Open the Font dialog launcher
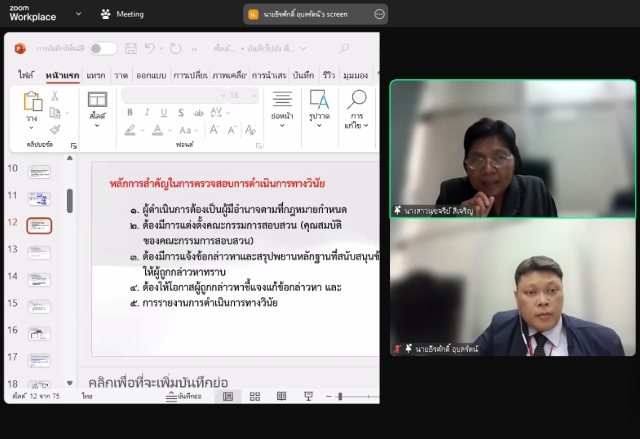 click(259, 146)
